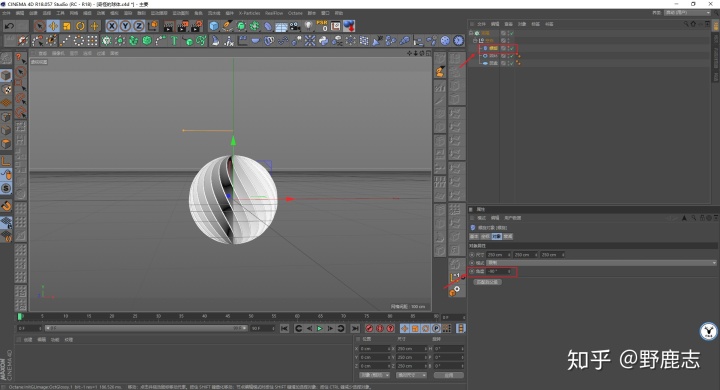
Task: Enable the Snap S icon
Action: [6, 188]
